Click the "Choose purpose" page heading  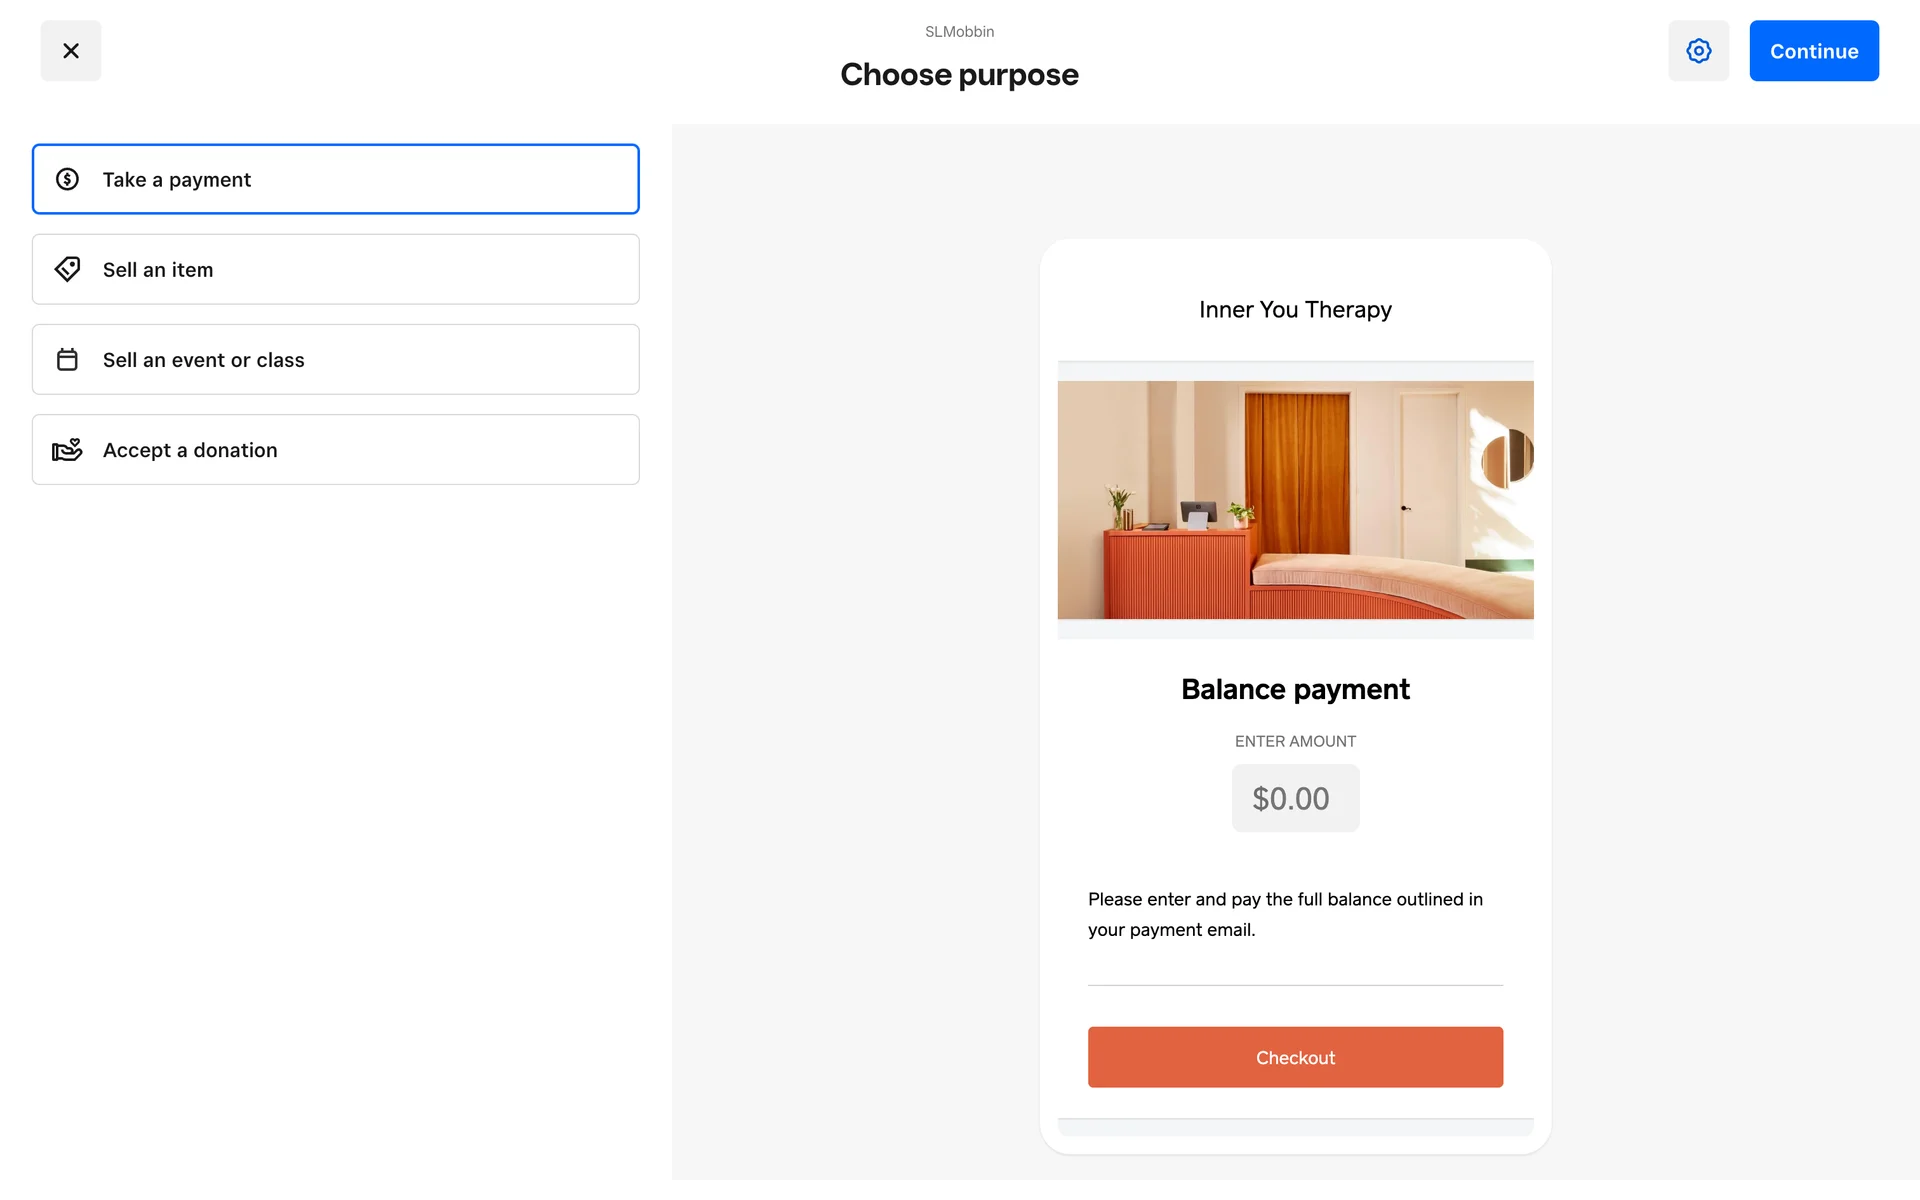959,75
